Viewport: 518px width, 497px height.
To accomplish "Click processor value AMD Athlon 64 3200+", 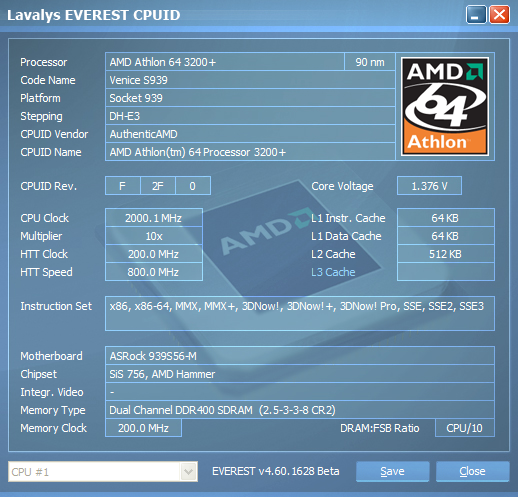I will coord(225,62).
